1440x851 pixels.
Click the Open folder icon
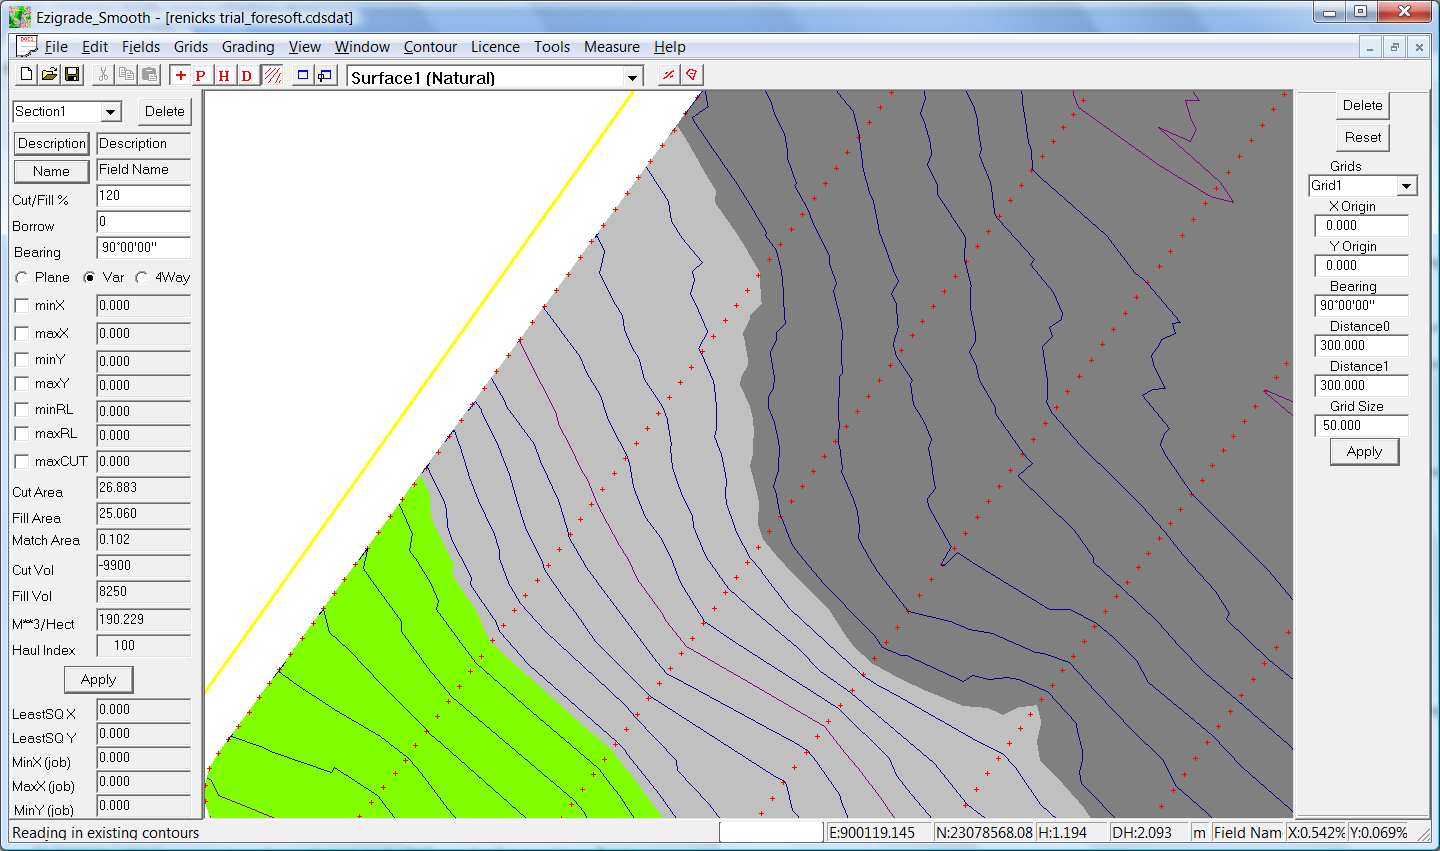pyautogui.click(x=49, y=75)
